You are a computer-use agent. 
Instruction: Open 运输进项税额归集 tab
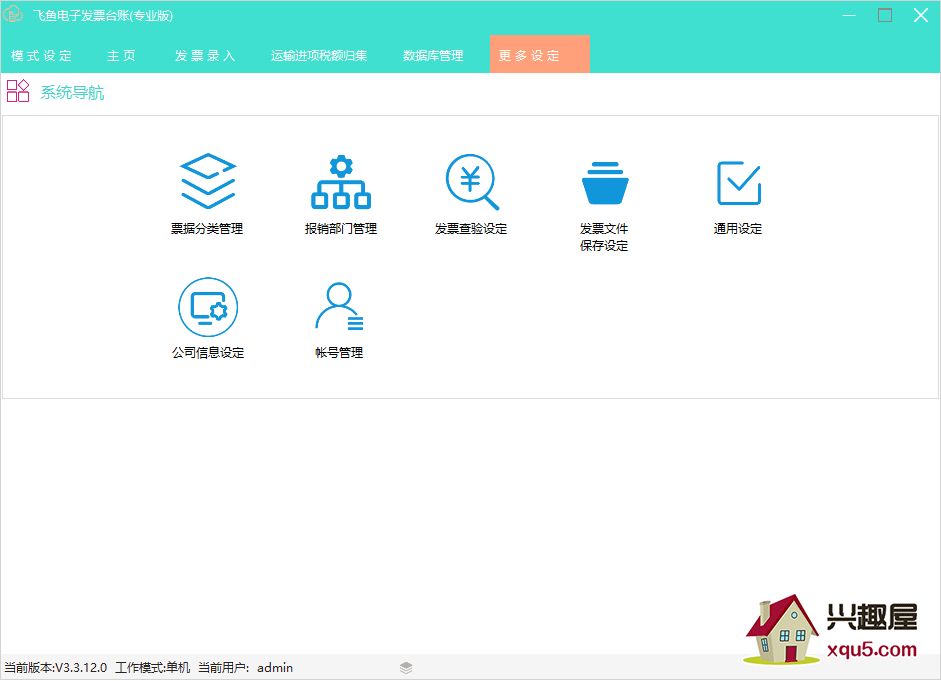[319, 55]
